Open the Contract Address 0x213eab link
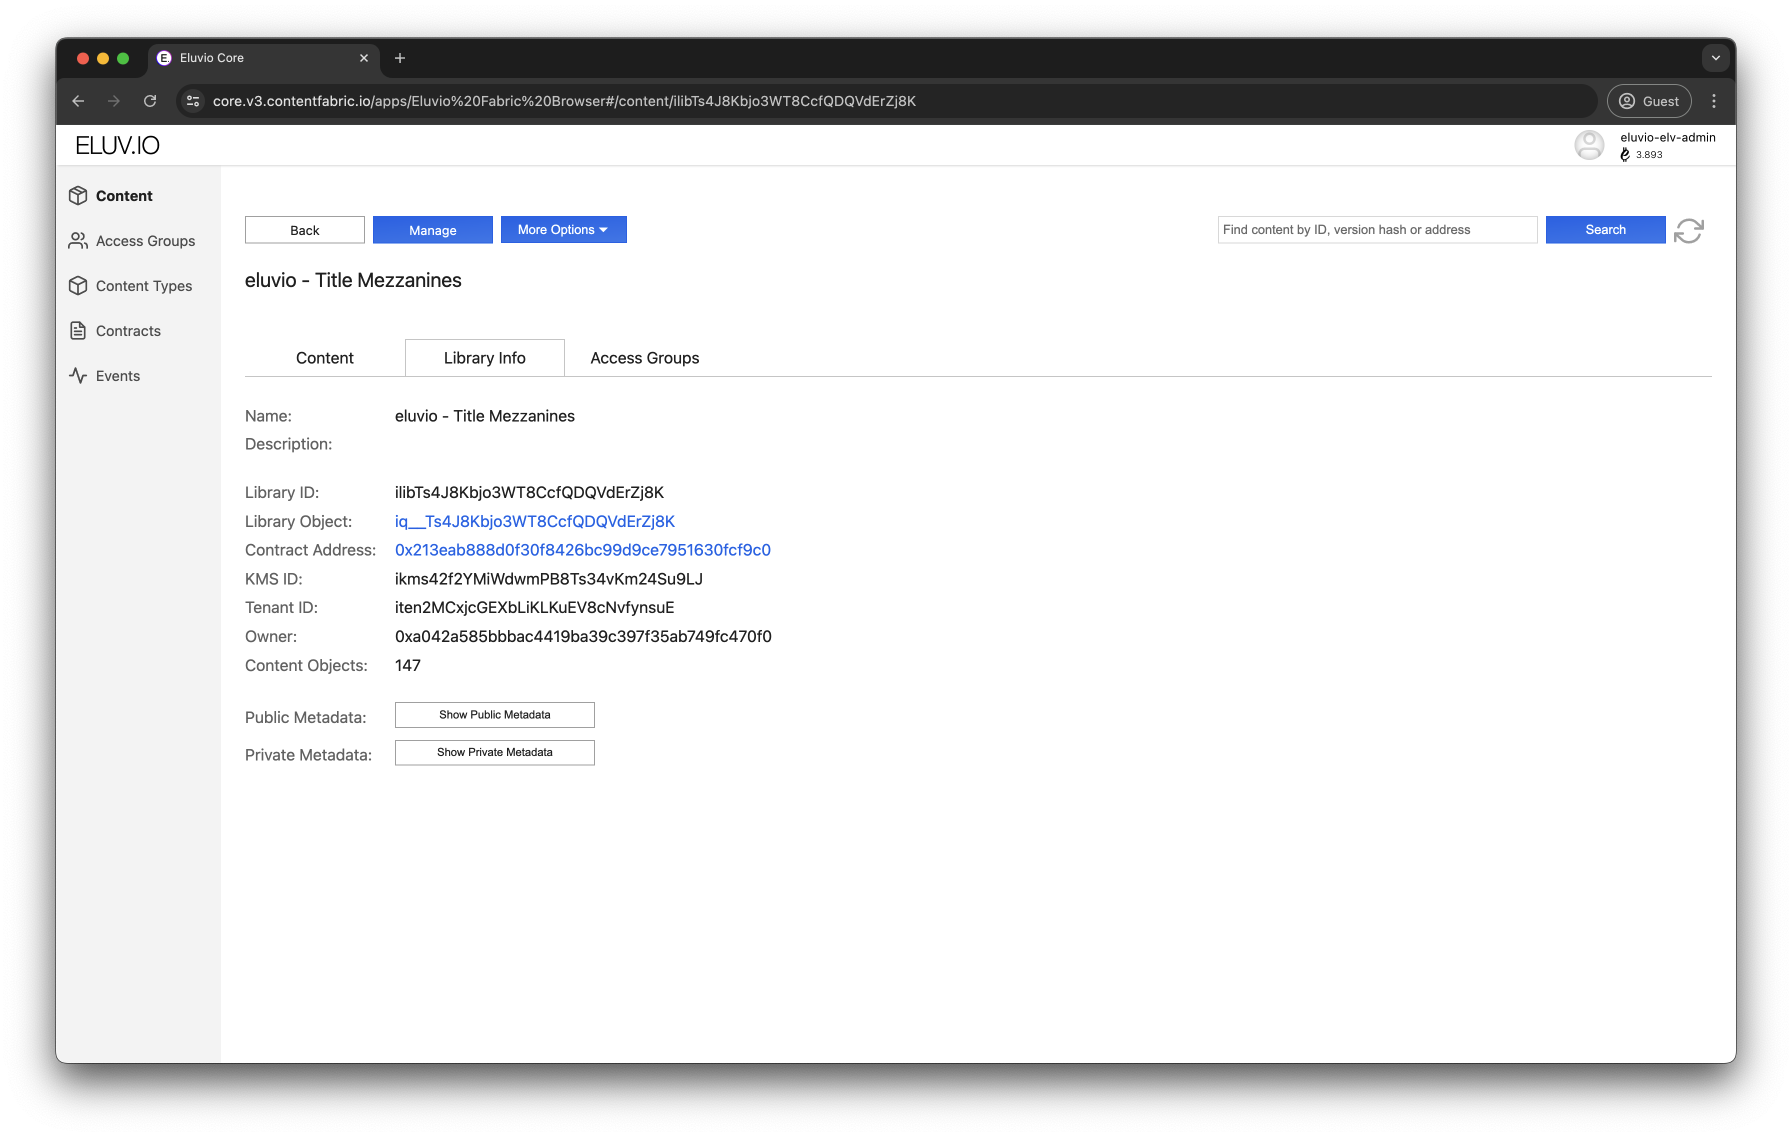The height and width of the screenshot is (1137, 1792). [x=583, y=550]
